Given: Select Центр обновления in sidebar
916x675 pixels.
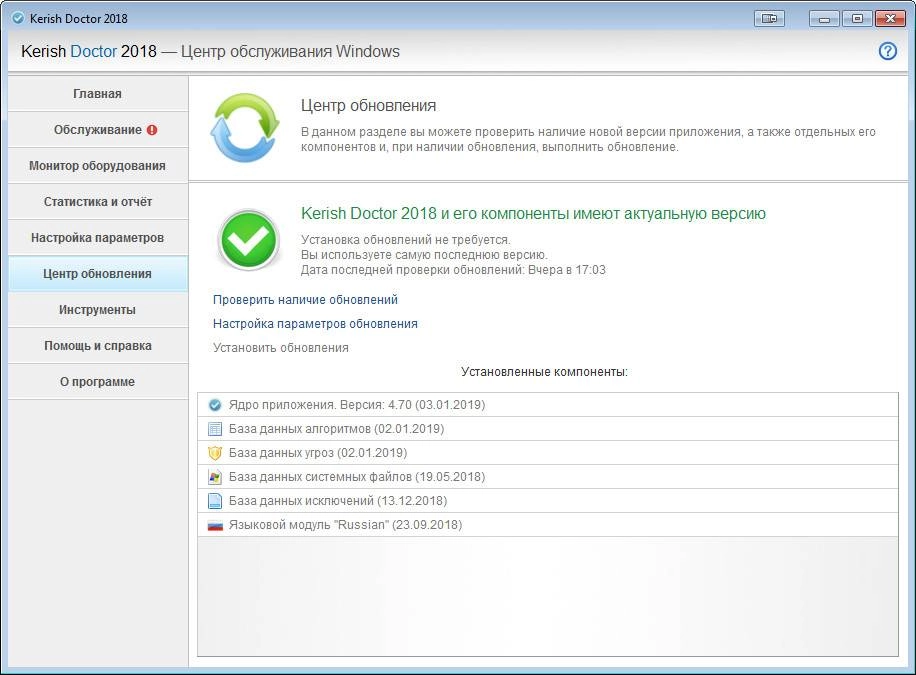Looking at the screenshot, I should pos(98,274).
